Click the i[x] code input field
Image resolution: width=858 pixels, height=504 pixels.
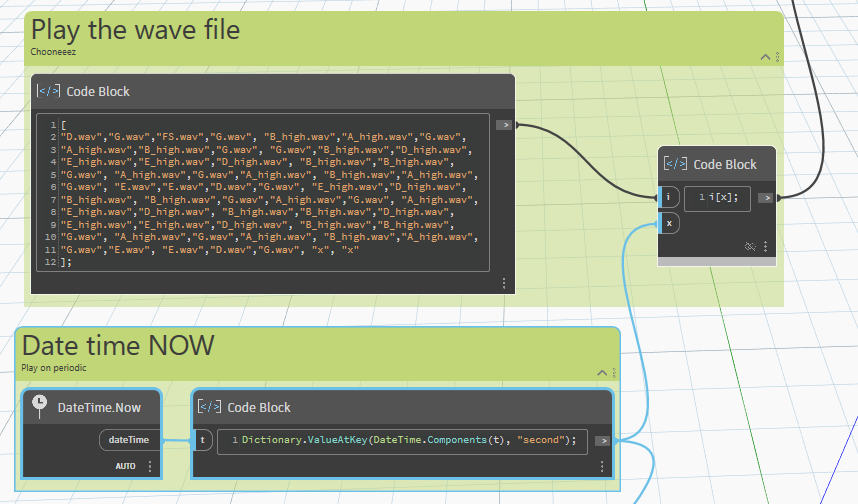click(717, 197)
